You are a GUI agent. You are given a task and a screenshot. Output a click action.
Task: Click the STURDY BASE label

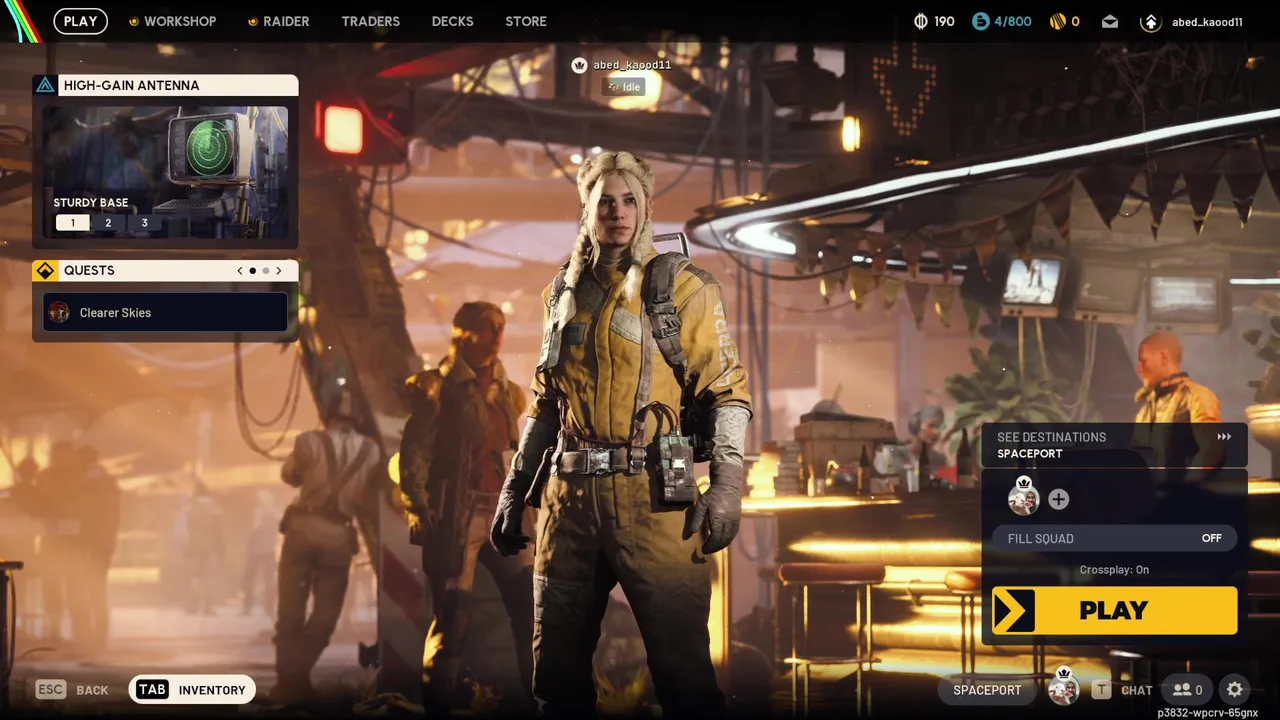(91, 202)
